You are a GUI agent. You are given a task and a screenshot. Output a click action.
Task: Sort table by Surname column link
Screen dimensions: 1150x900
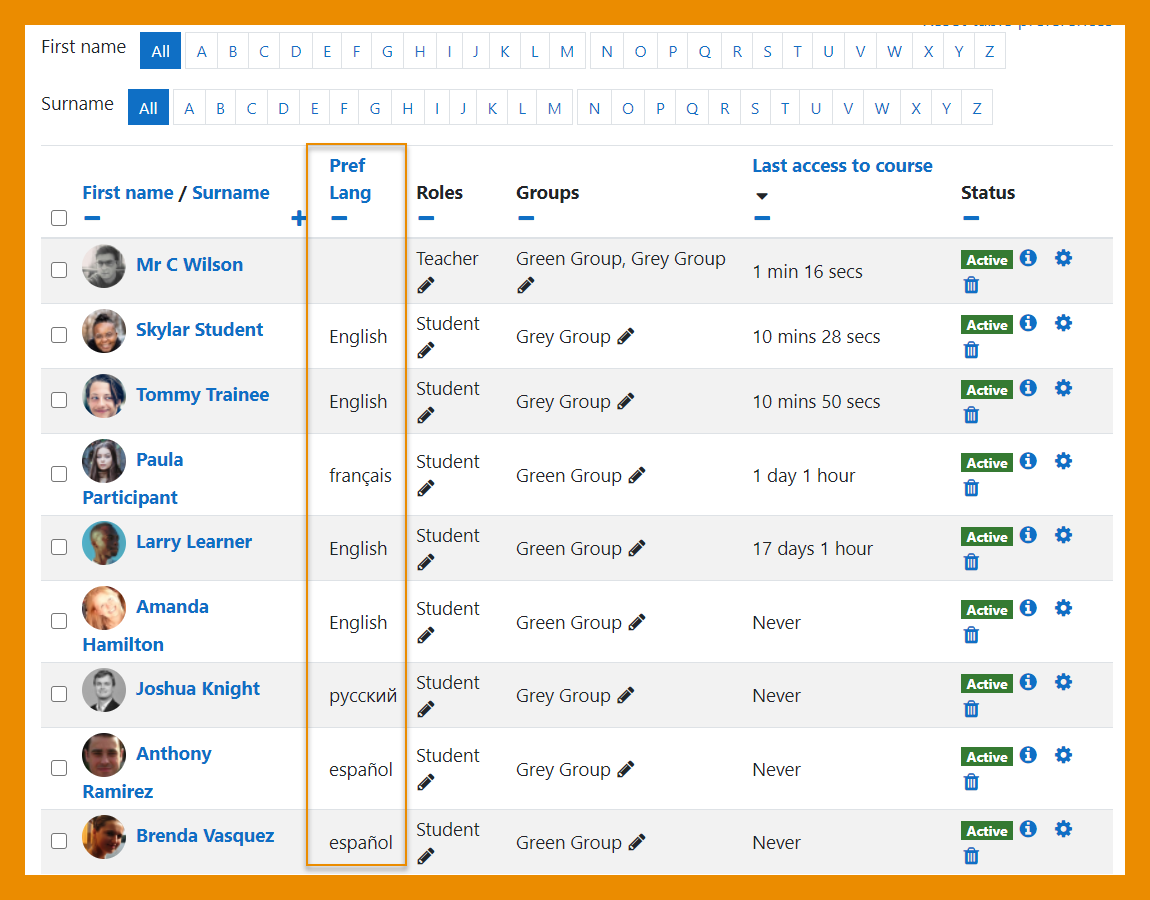pyautogui.click(x=230, y=193)
